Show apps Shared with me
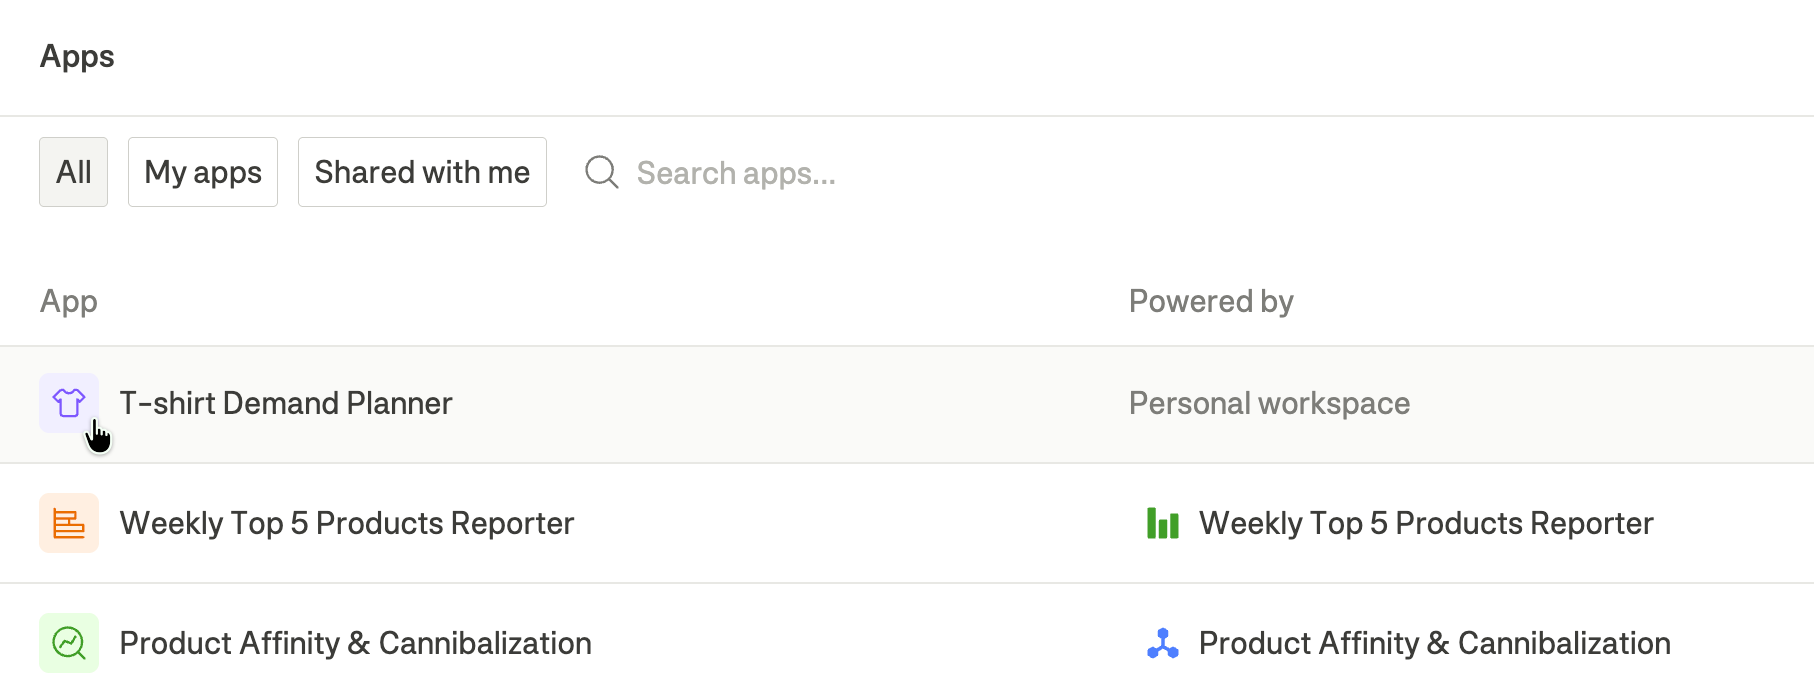This screenshot has height=693, width=1814. click(x=422, y=172)
